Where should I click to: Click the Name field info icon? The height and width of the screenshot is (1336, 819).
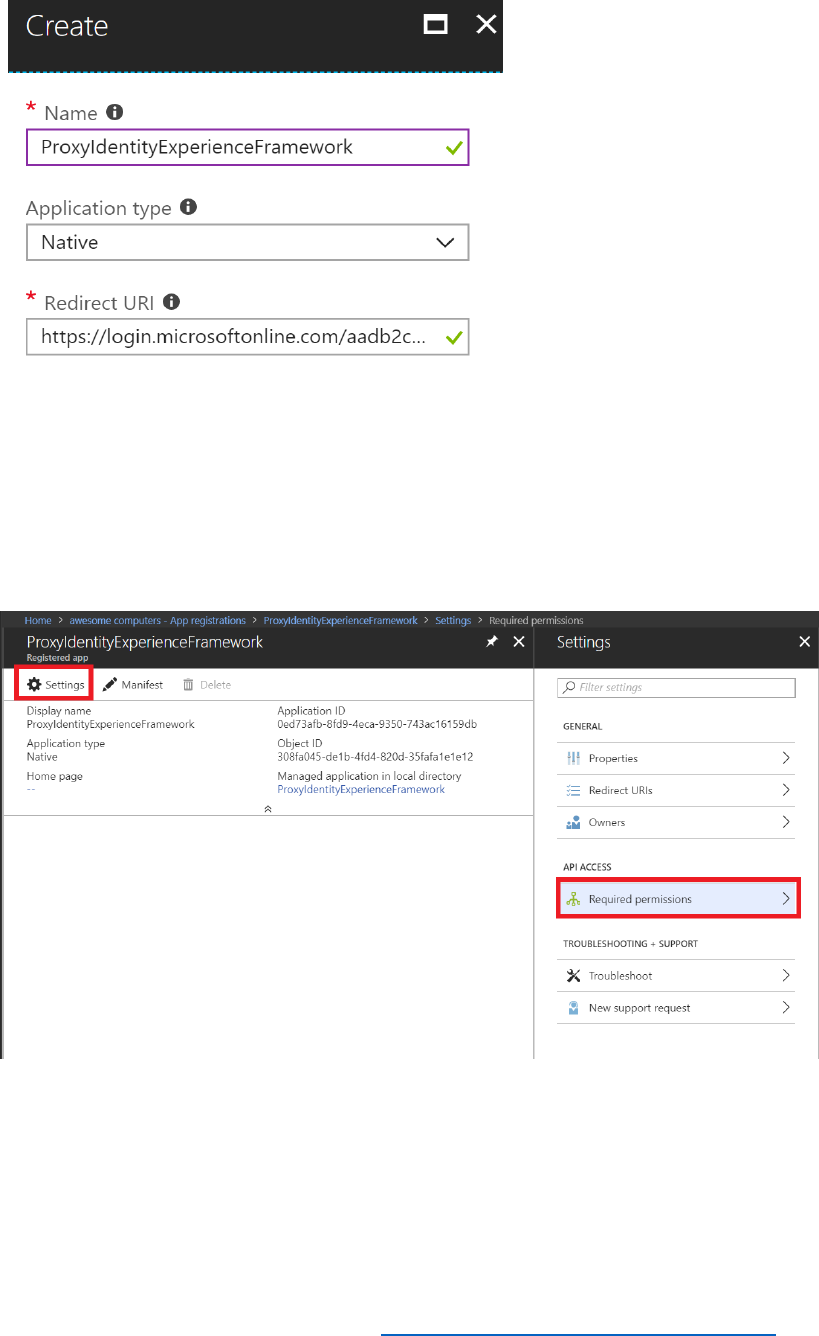coord(114,113)
